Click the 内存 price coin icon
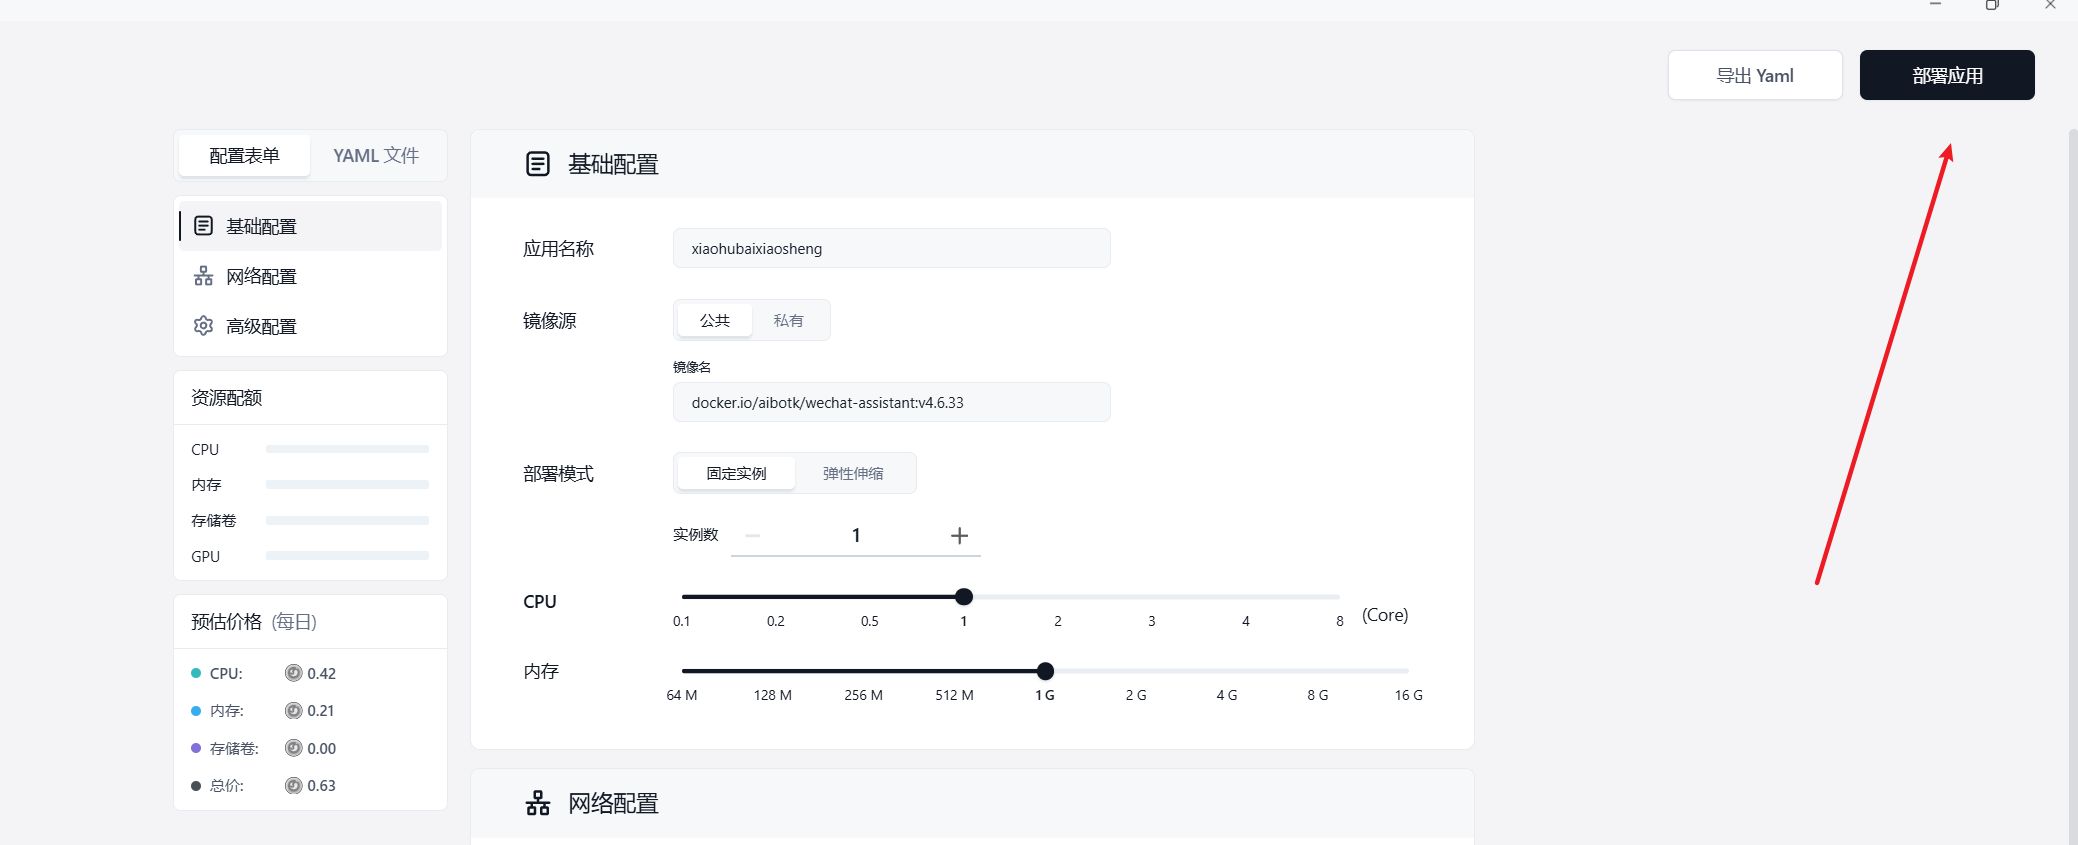The width and height of the screenshot is (2078, 845). click(293, 710)
